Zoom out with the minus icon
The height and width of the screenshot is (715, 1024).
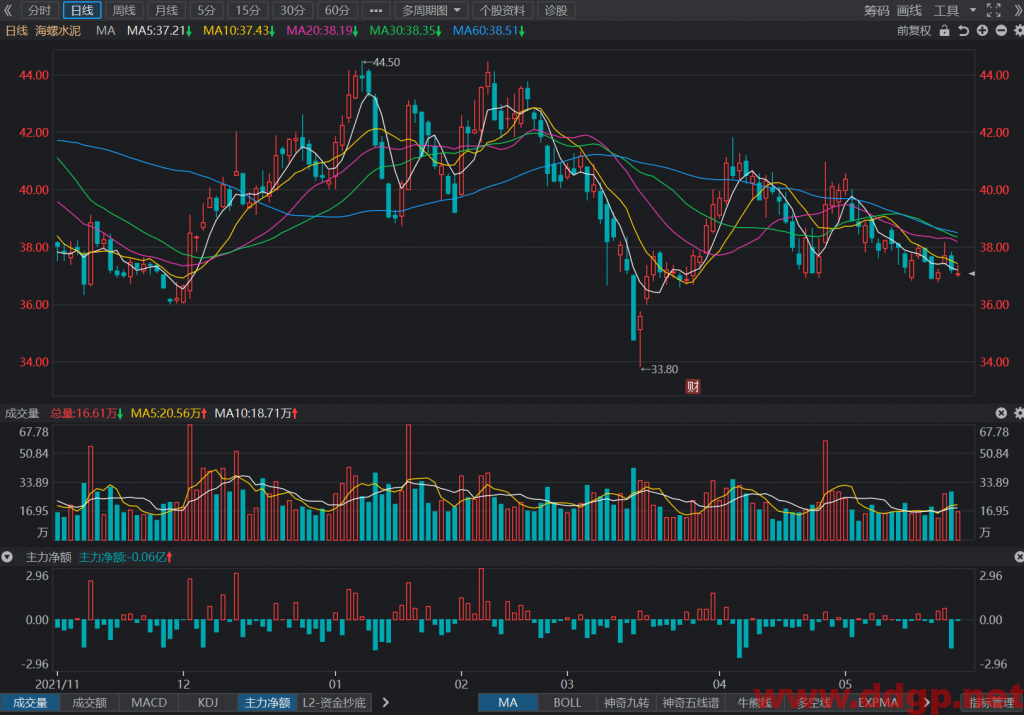1001,31
